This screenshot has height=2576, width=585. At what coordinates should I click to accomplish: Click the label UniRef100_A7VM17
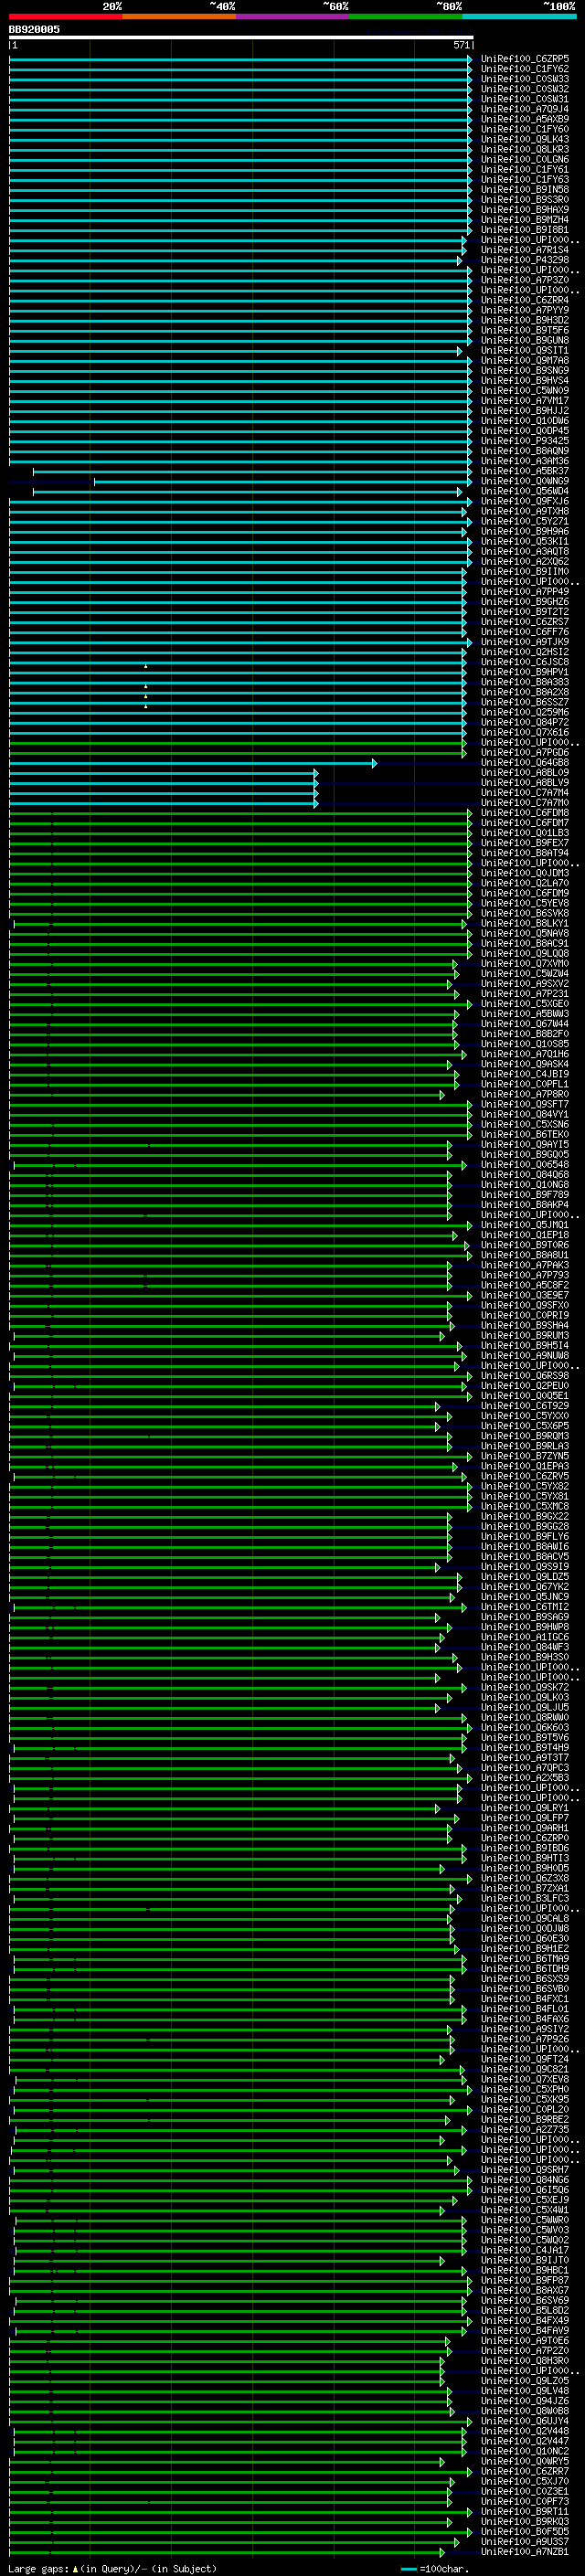pyautogui.click(x=525, y=401)
